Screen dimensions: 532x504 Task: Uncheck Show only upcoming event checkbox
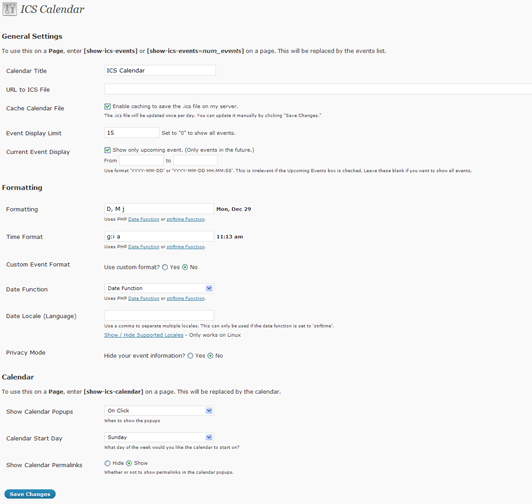pos(108,150)
